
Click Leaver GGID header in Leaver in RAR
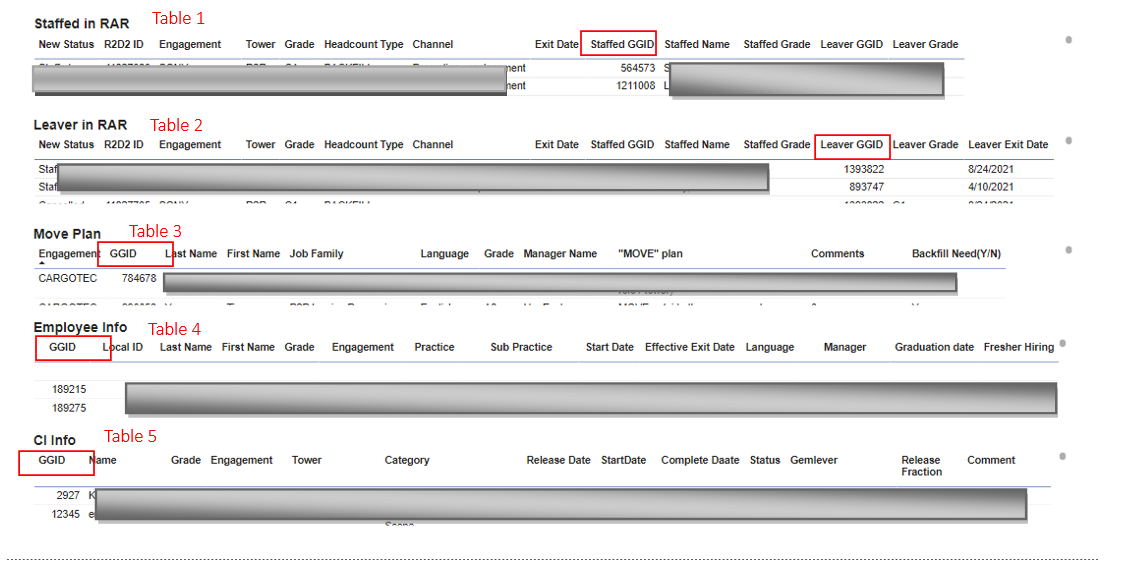[852, 145]
